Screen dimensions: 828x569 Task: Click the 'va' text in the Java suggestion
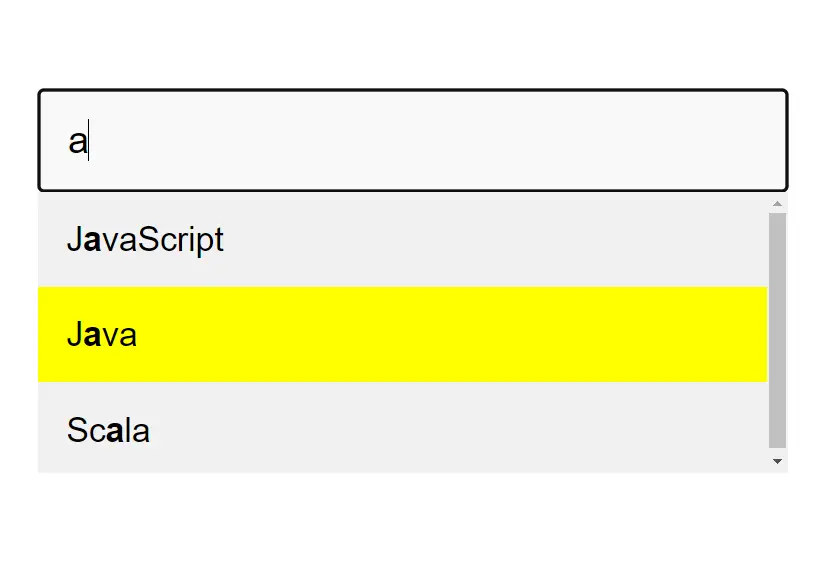click(x=119, y=336)
